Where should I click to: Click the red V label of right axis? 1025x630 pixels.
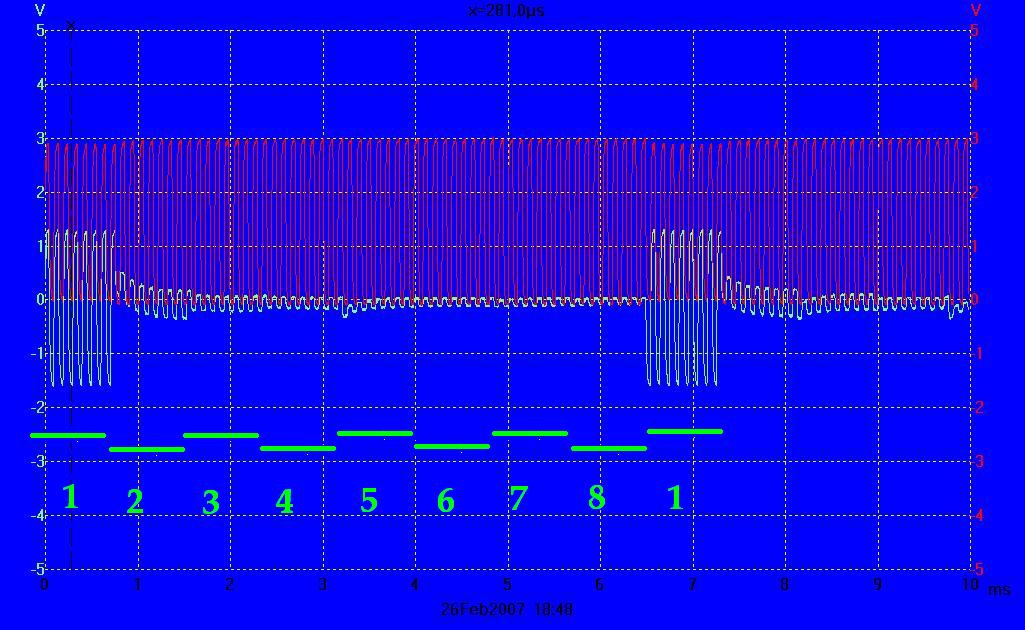[x=976, y=10]
